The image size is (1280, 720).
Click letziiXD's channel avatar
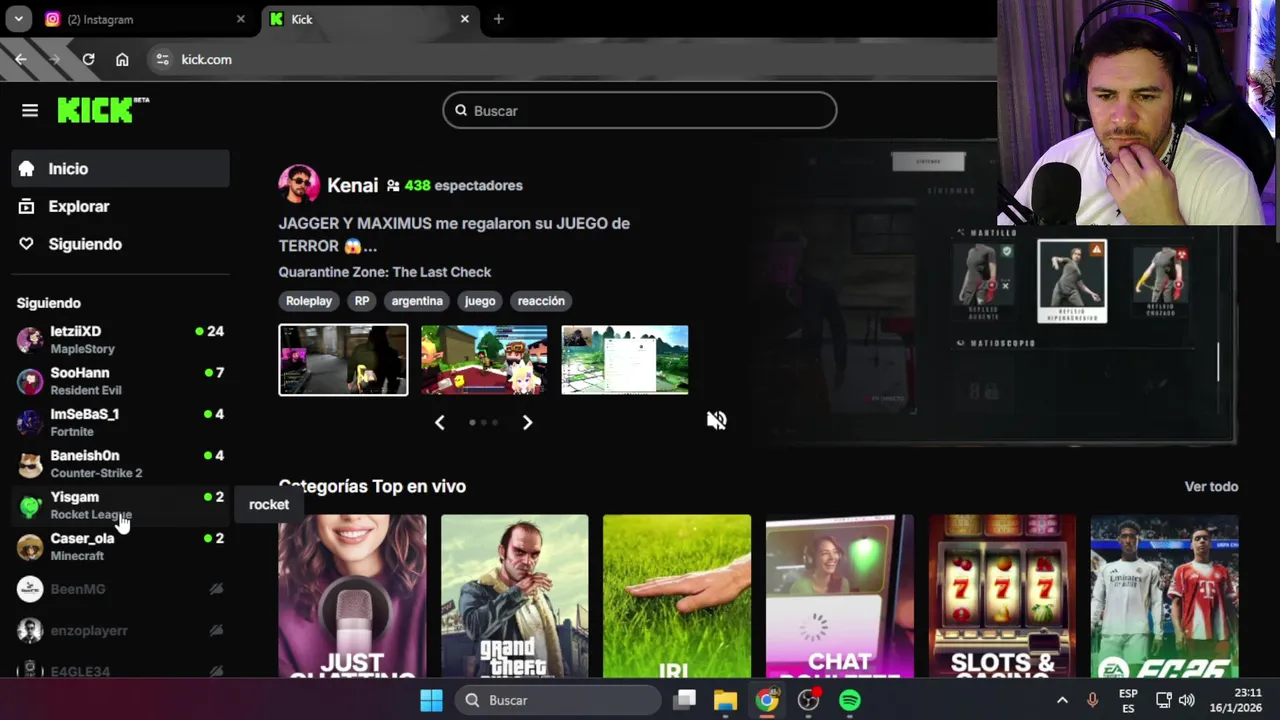pyautogui.click(x=30, y=340)
